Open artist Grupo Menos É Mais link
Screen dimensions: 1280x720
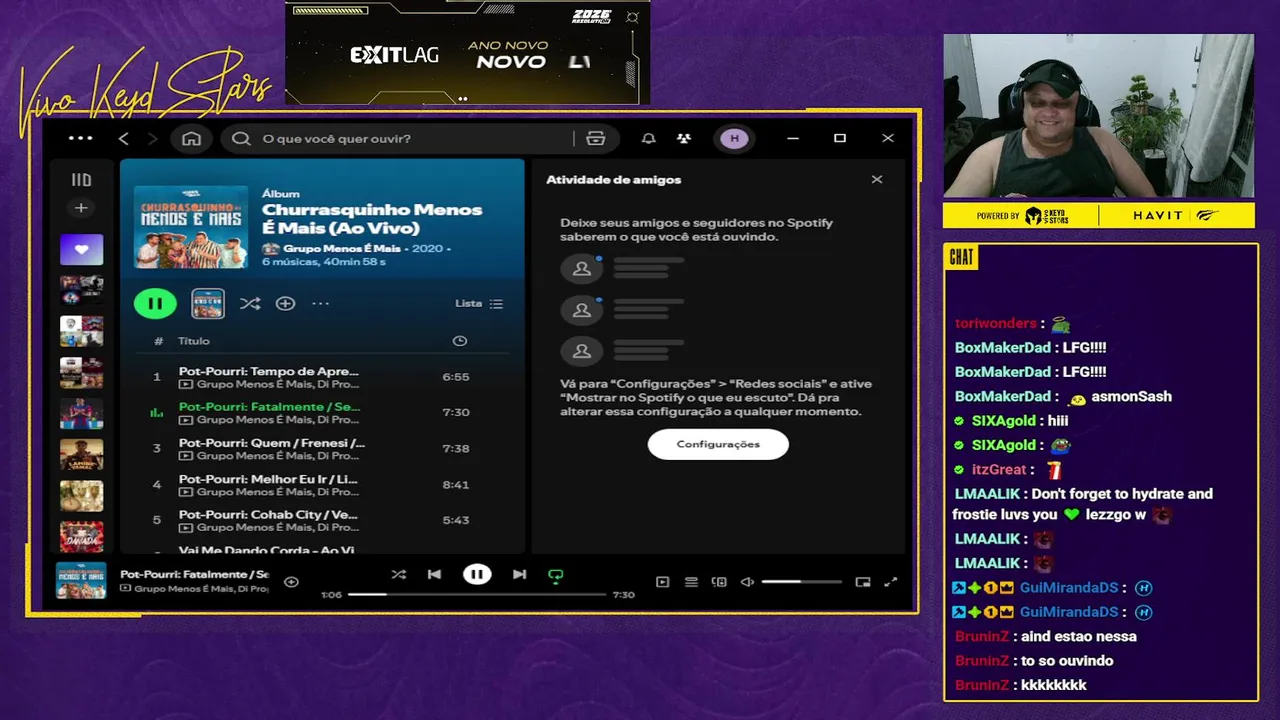point(341,248)
